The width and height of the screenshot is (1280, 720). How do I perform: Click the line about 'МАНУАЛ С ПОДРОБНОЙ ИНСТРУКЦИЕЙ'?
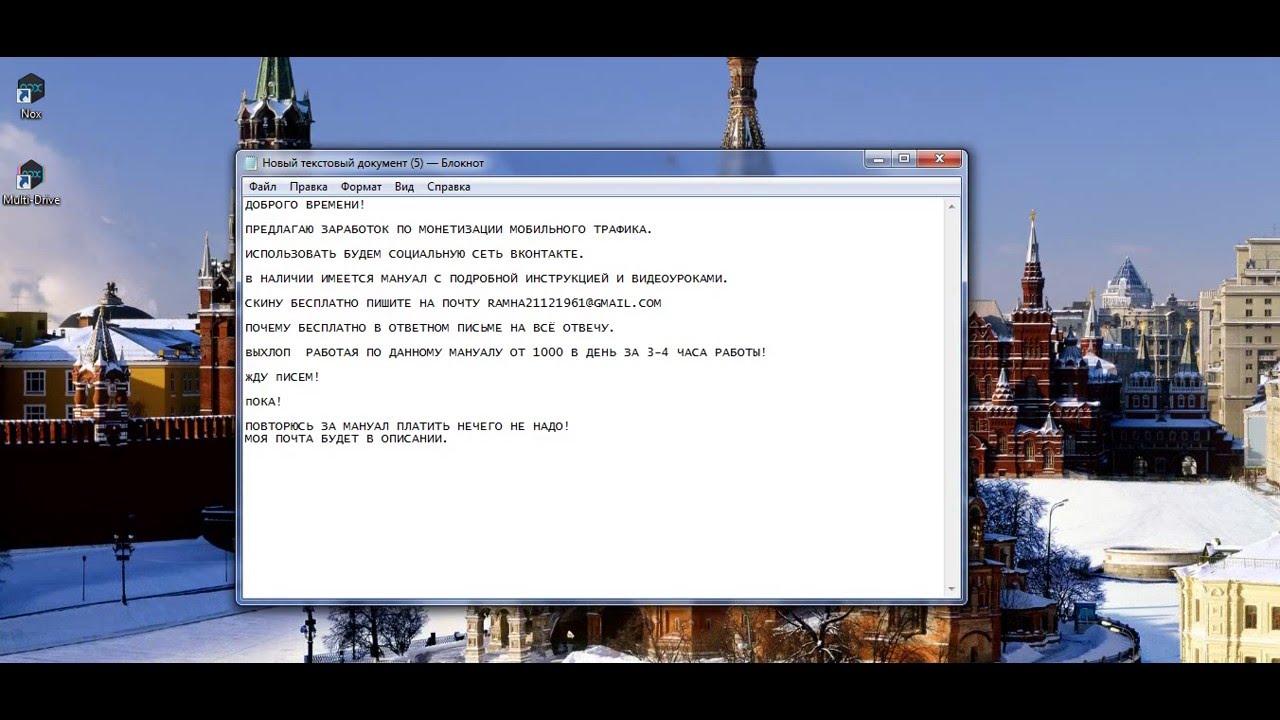[486, 279]
